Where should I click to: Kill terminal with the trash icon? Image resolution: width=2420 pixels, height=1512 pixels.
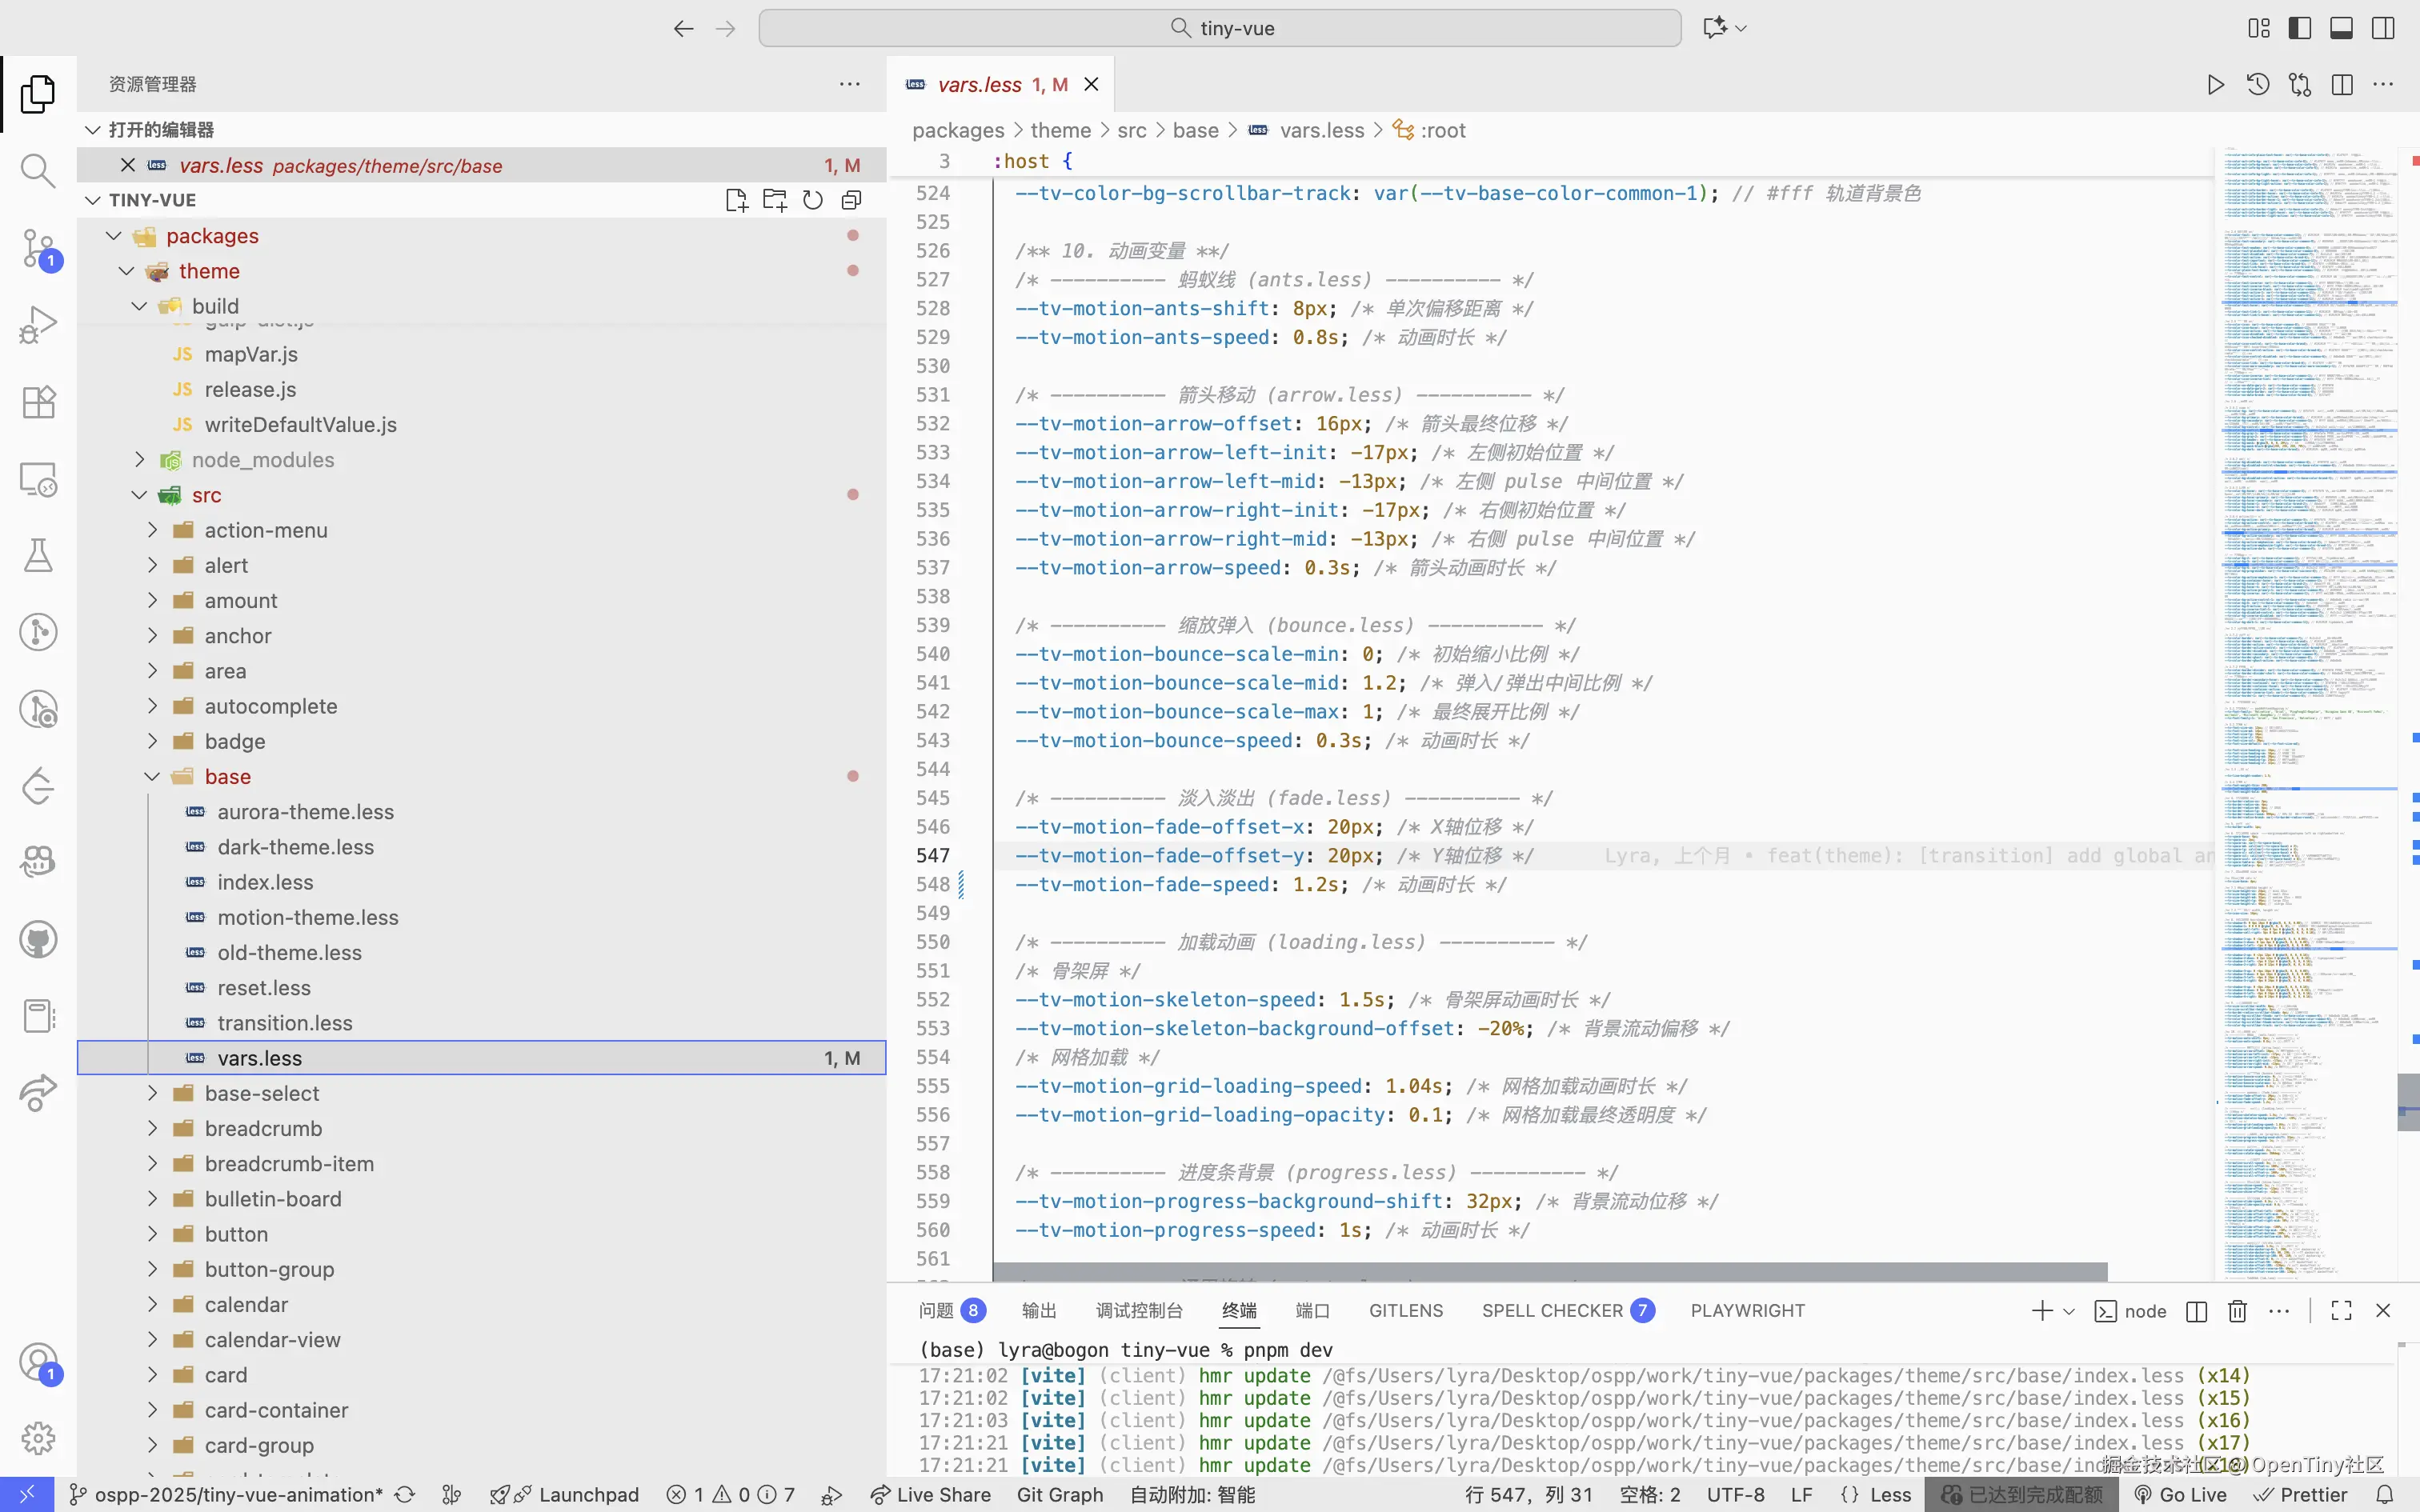[x=2237, y=1311]
